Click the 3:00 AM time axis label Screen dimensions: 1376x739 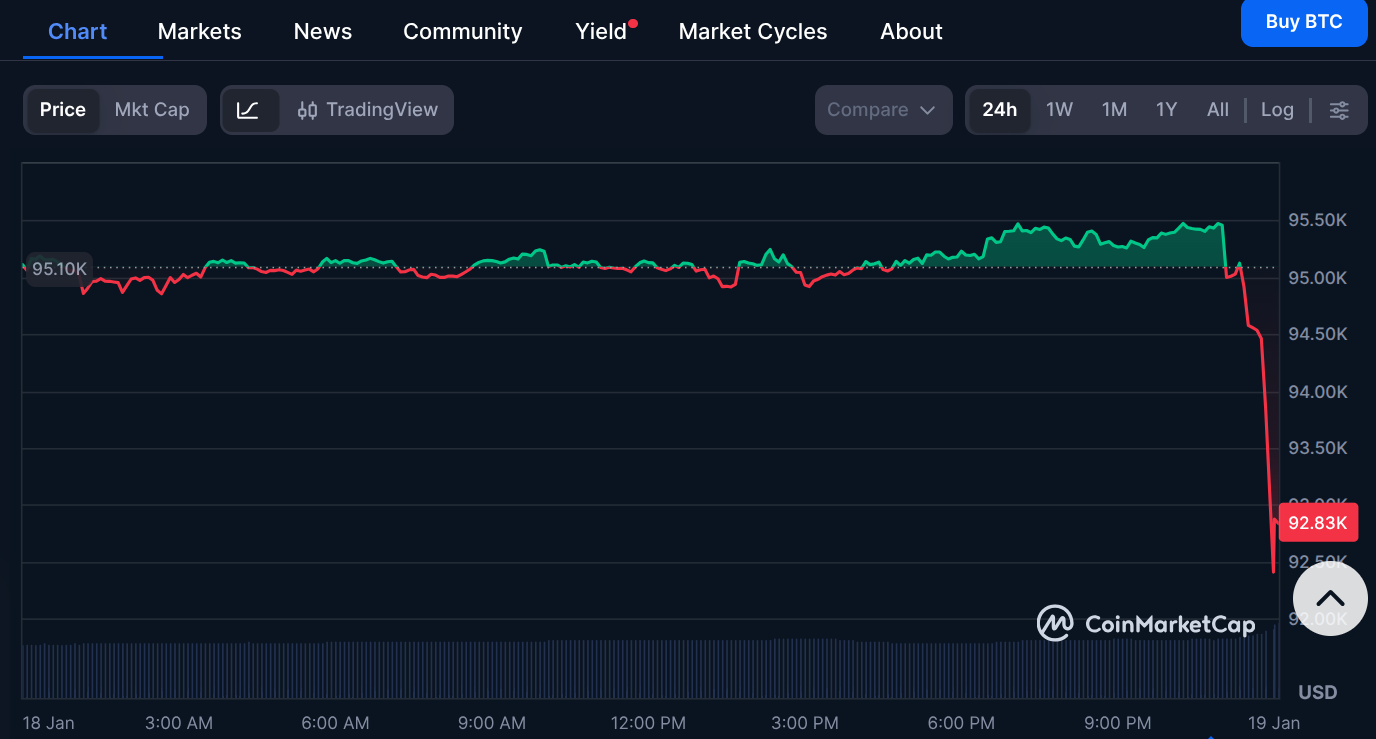(x=179, y=723)
